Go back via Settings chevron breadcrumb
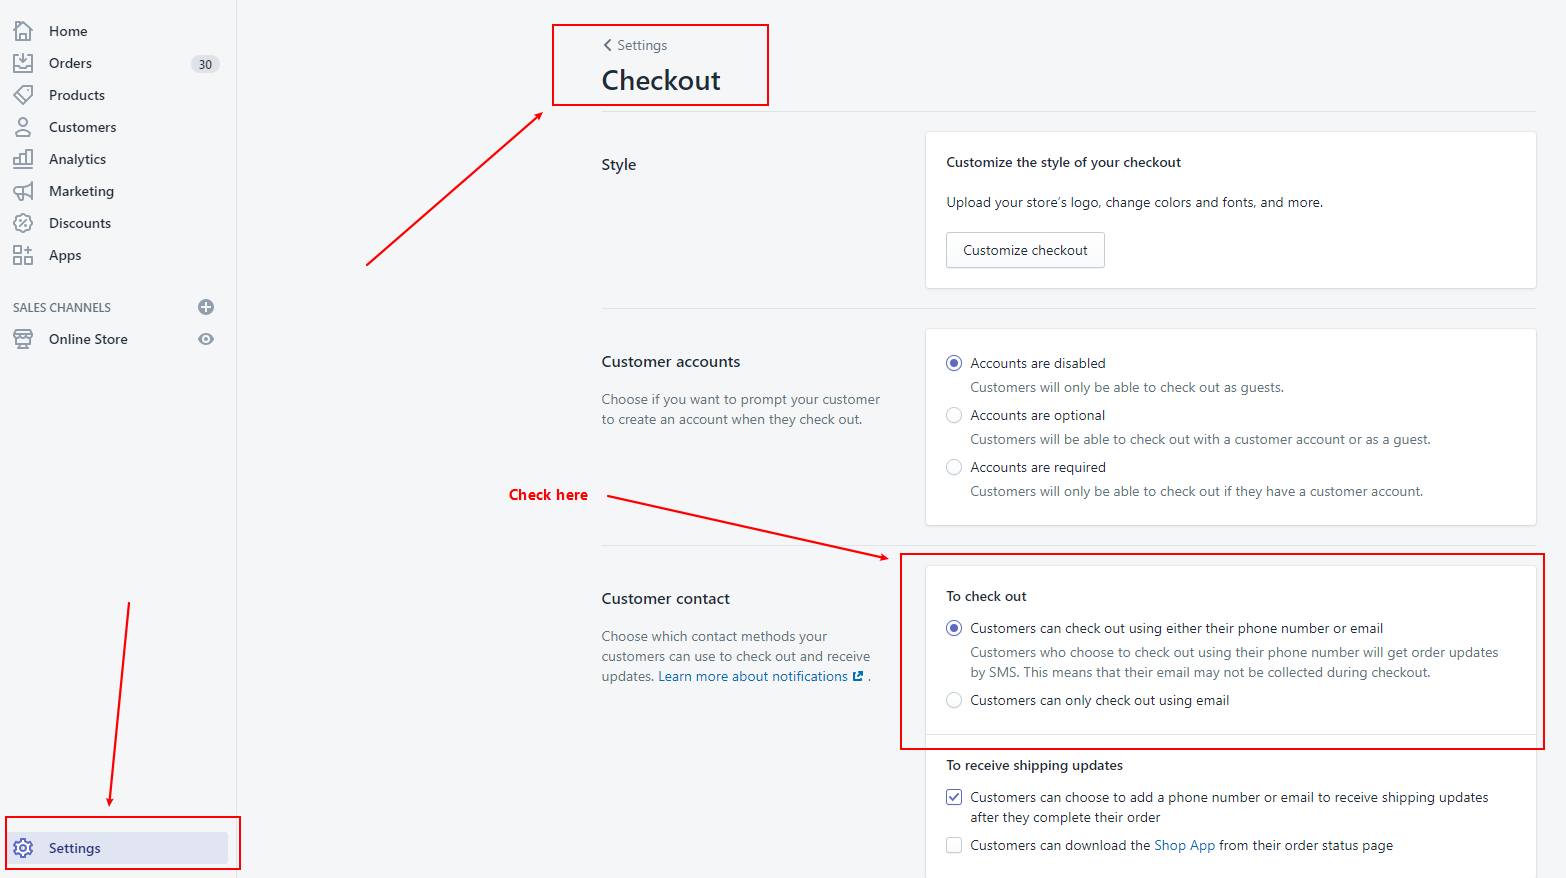Image resolution: width=1566 pixels, height=878 pixels. 635,45
